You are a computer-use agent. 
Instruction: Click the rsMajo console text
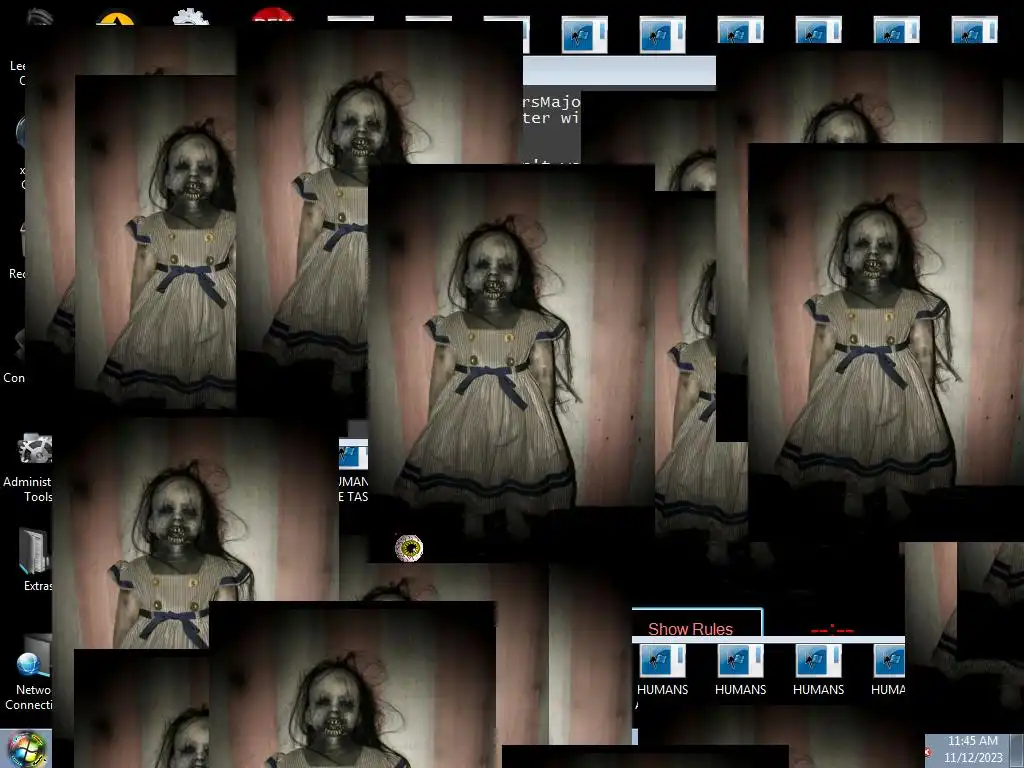click(551, 102)
